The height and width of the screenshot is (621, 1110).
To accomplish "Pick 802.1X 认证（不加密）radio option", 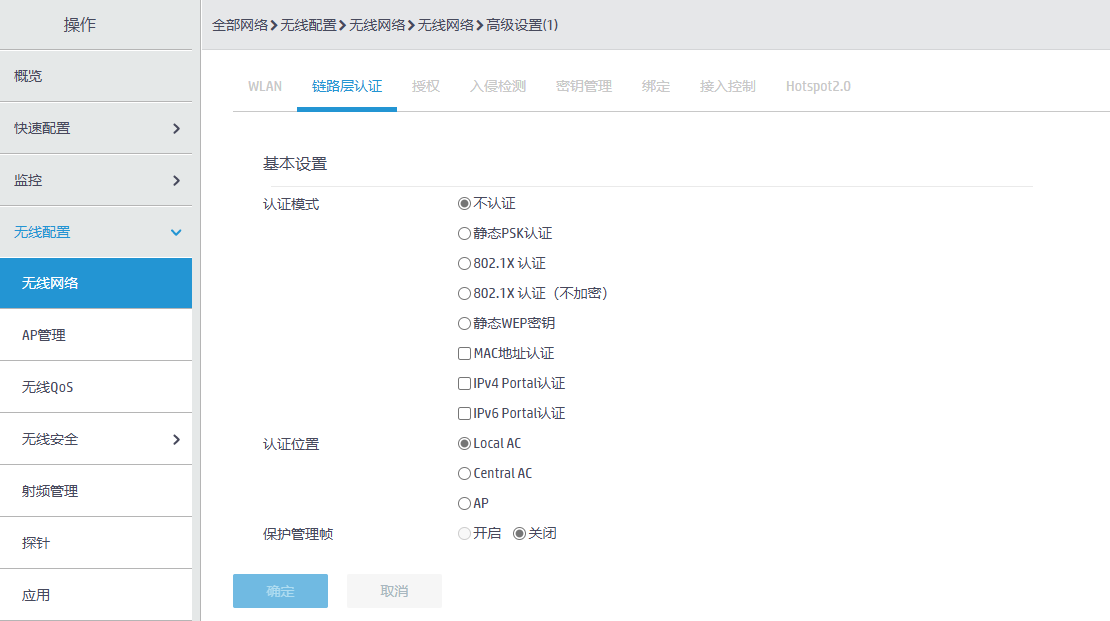I will tap(464, 293).
